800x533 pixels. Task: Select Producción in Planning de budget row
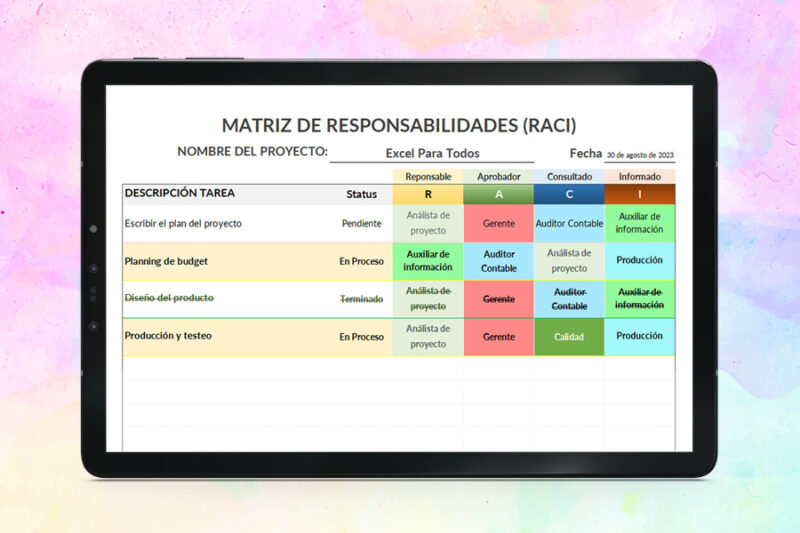(x=640, y=261)
